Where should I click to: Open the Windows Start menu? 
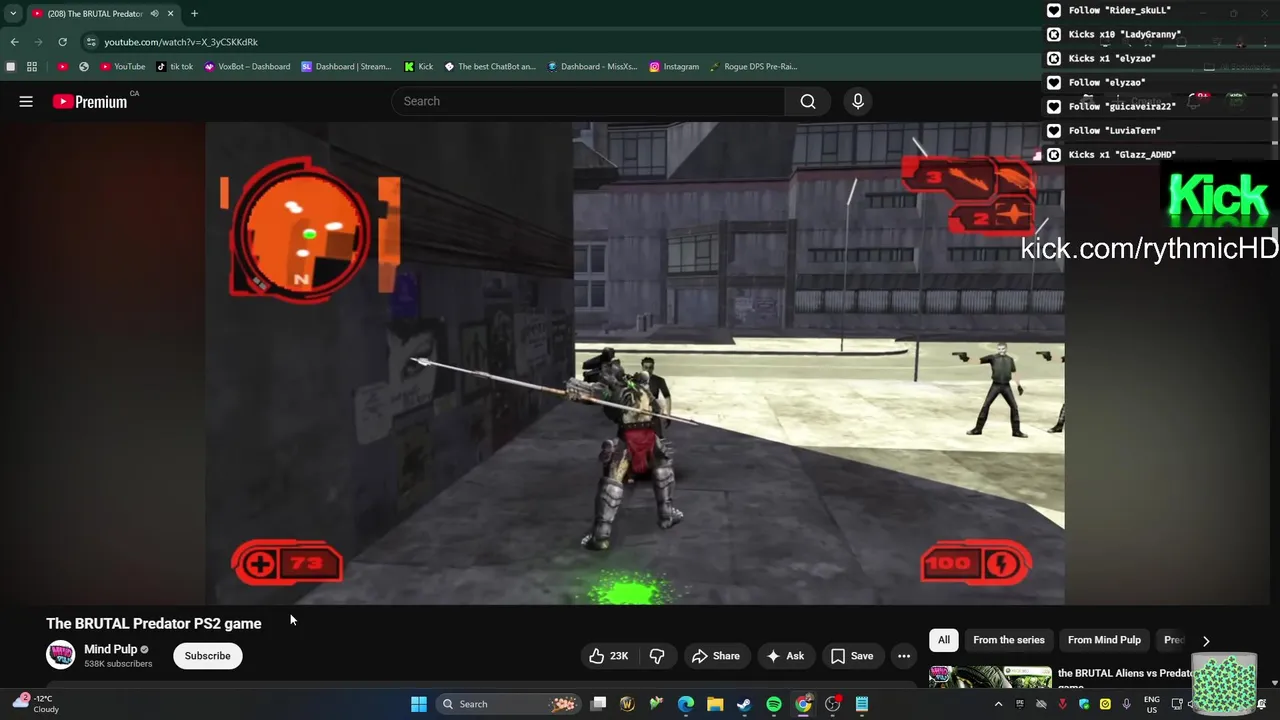pos(419,704)
